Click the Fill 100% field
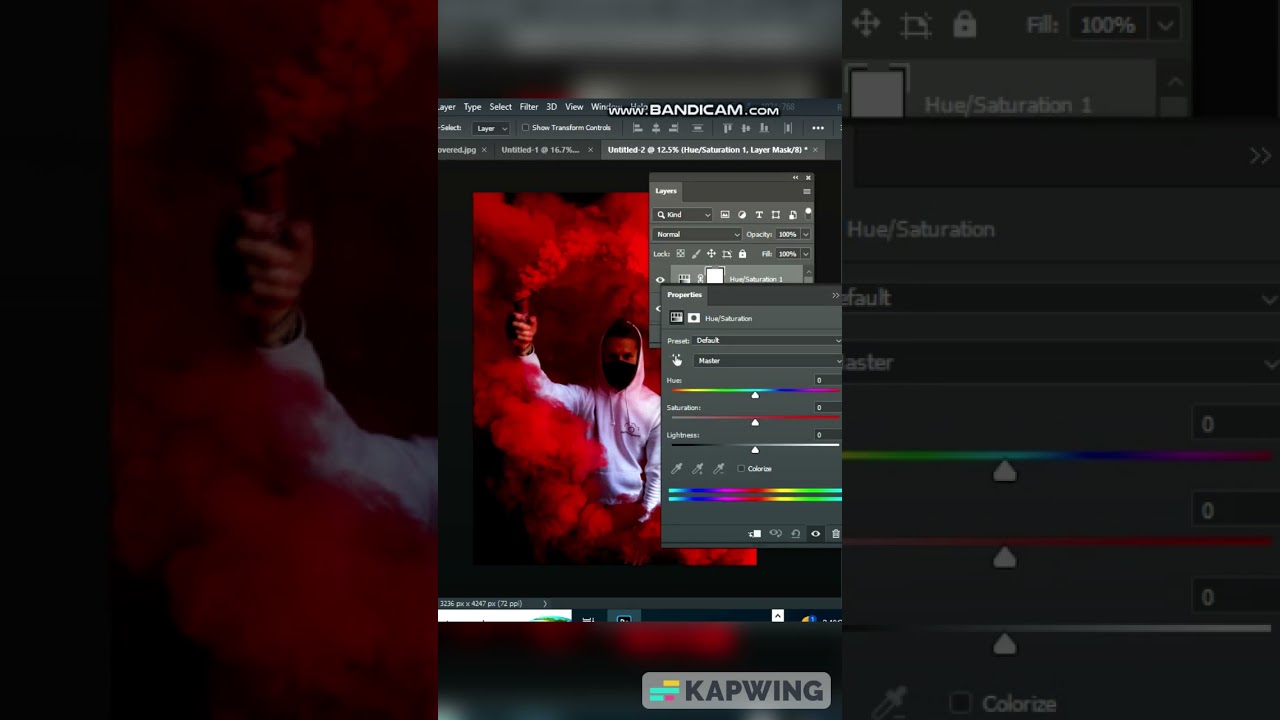This screenshot has width=1280, height=720. 787,254
